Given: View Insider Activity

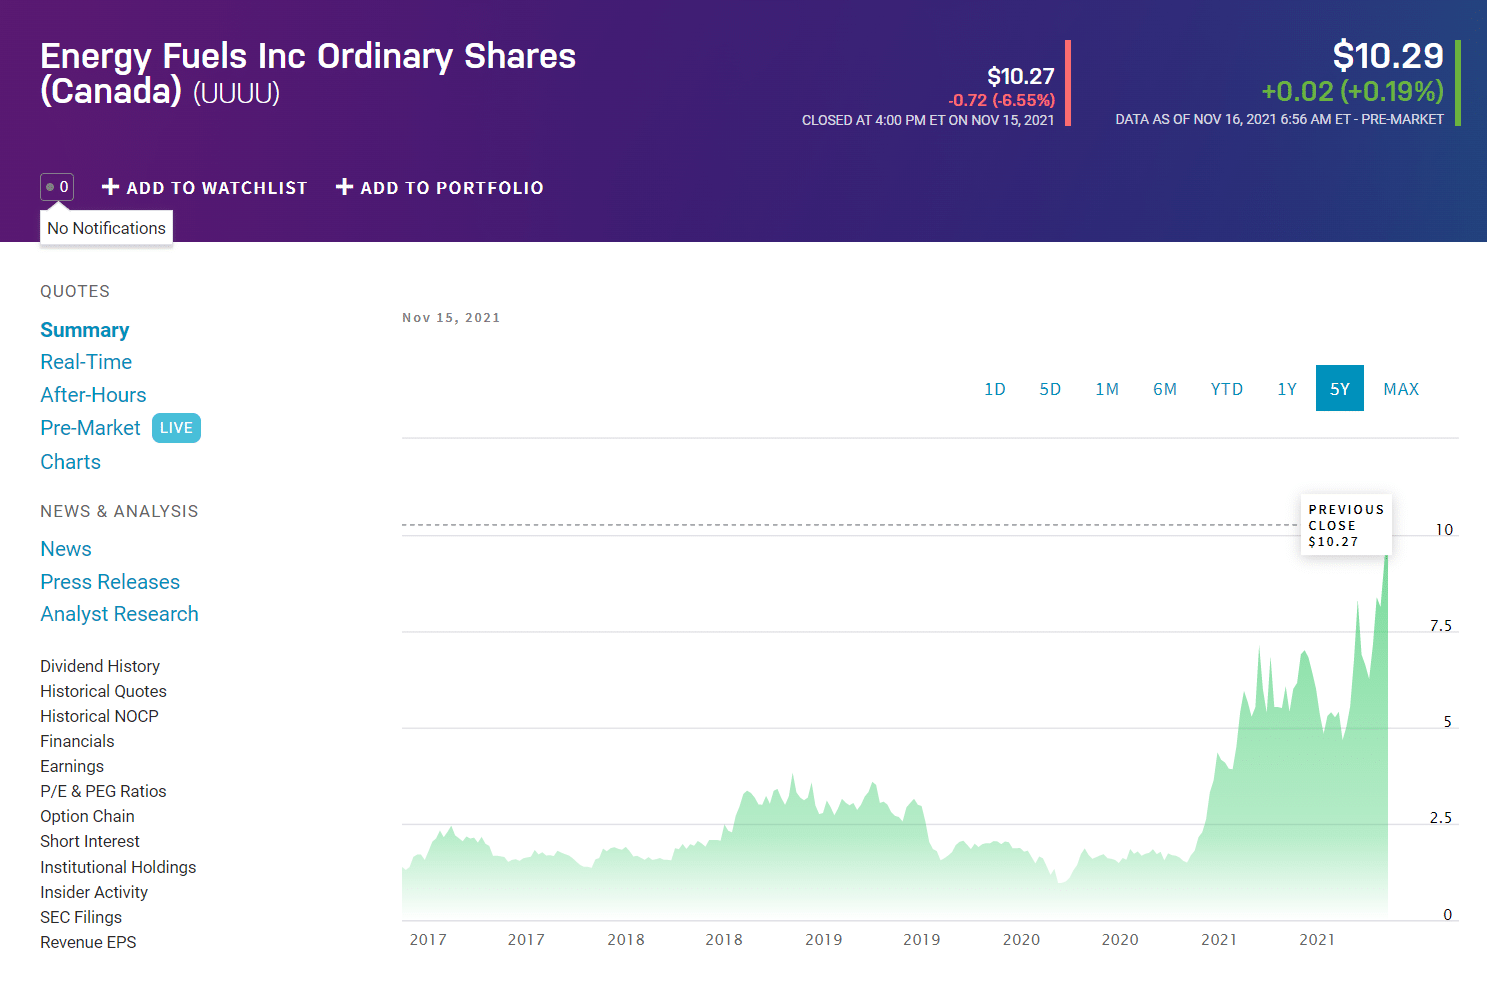Looking at the screenshot, I should tap(94, 892).
